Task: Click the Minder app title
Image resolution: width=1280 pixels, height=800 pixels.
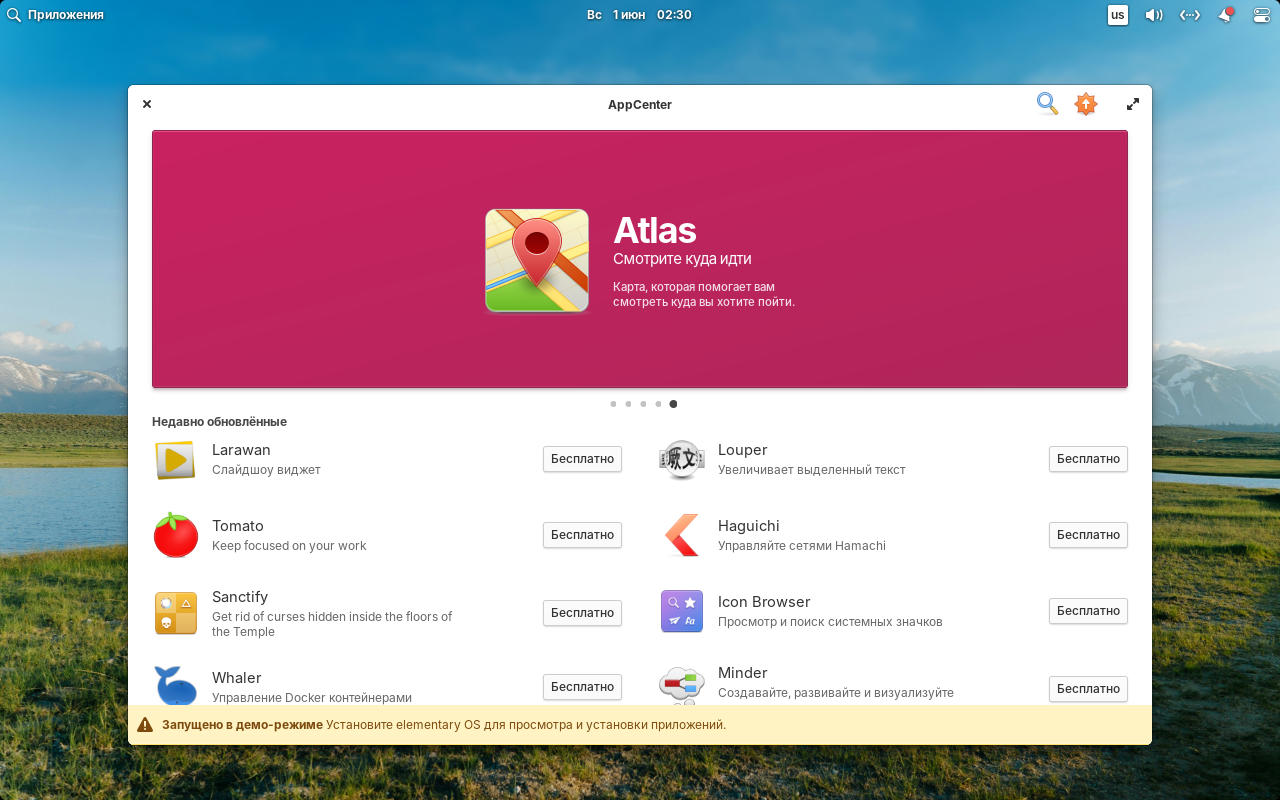Action: coord(743,673)
